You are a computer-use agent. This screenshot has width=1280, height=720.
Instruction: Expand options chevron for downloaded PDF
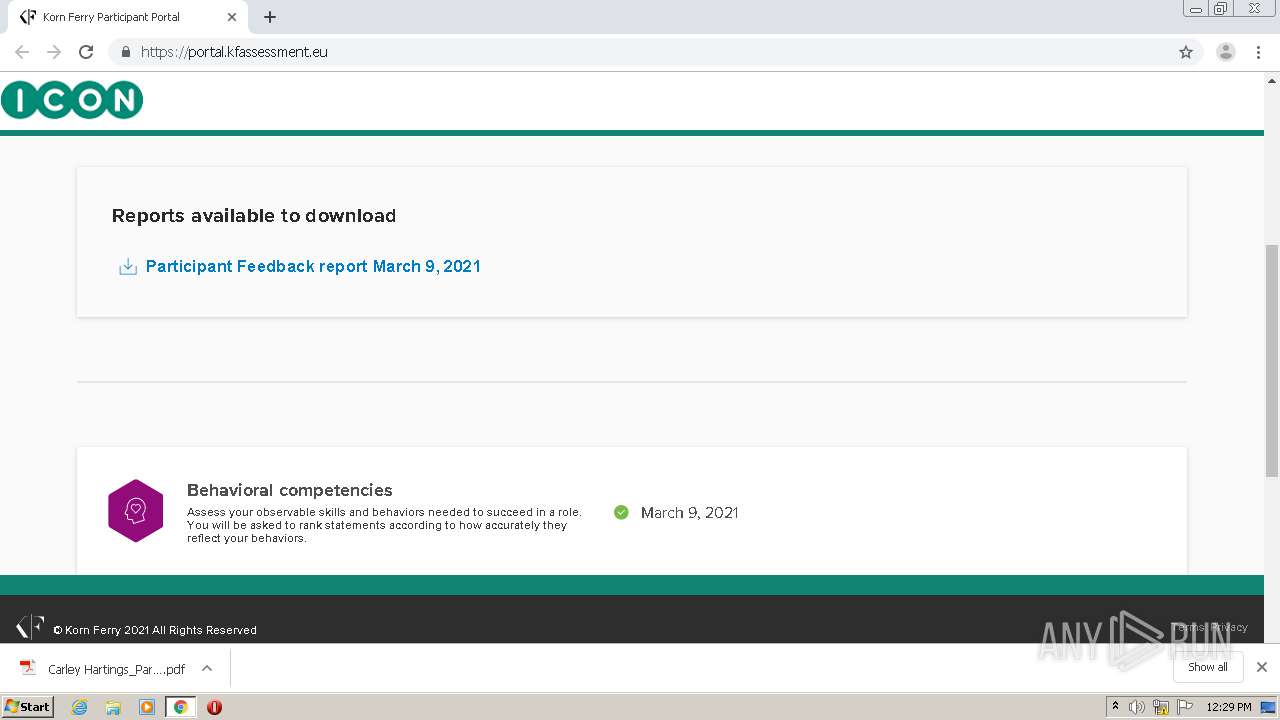(207, 668)
